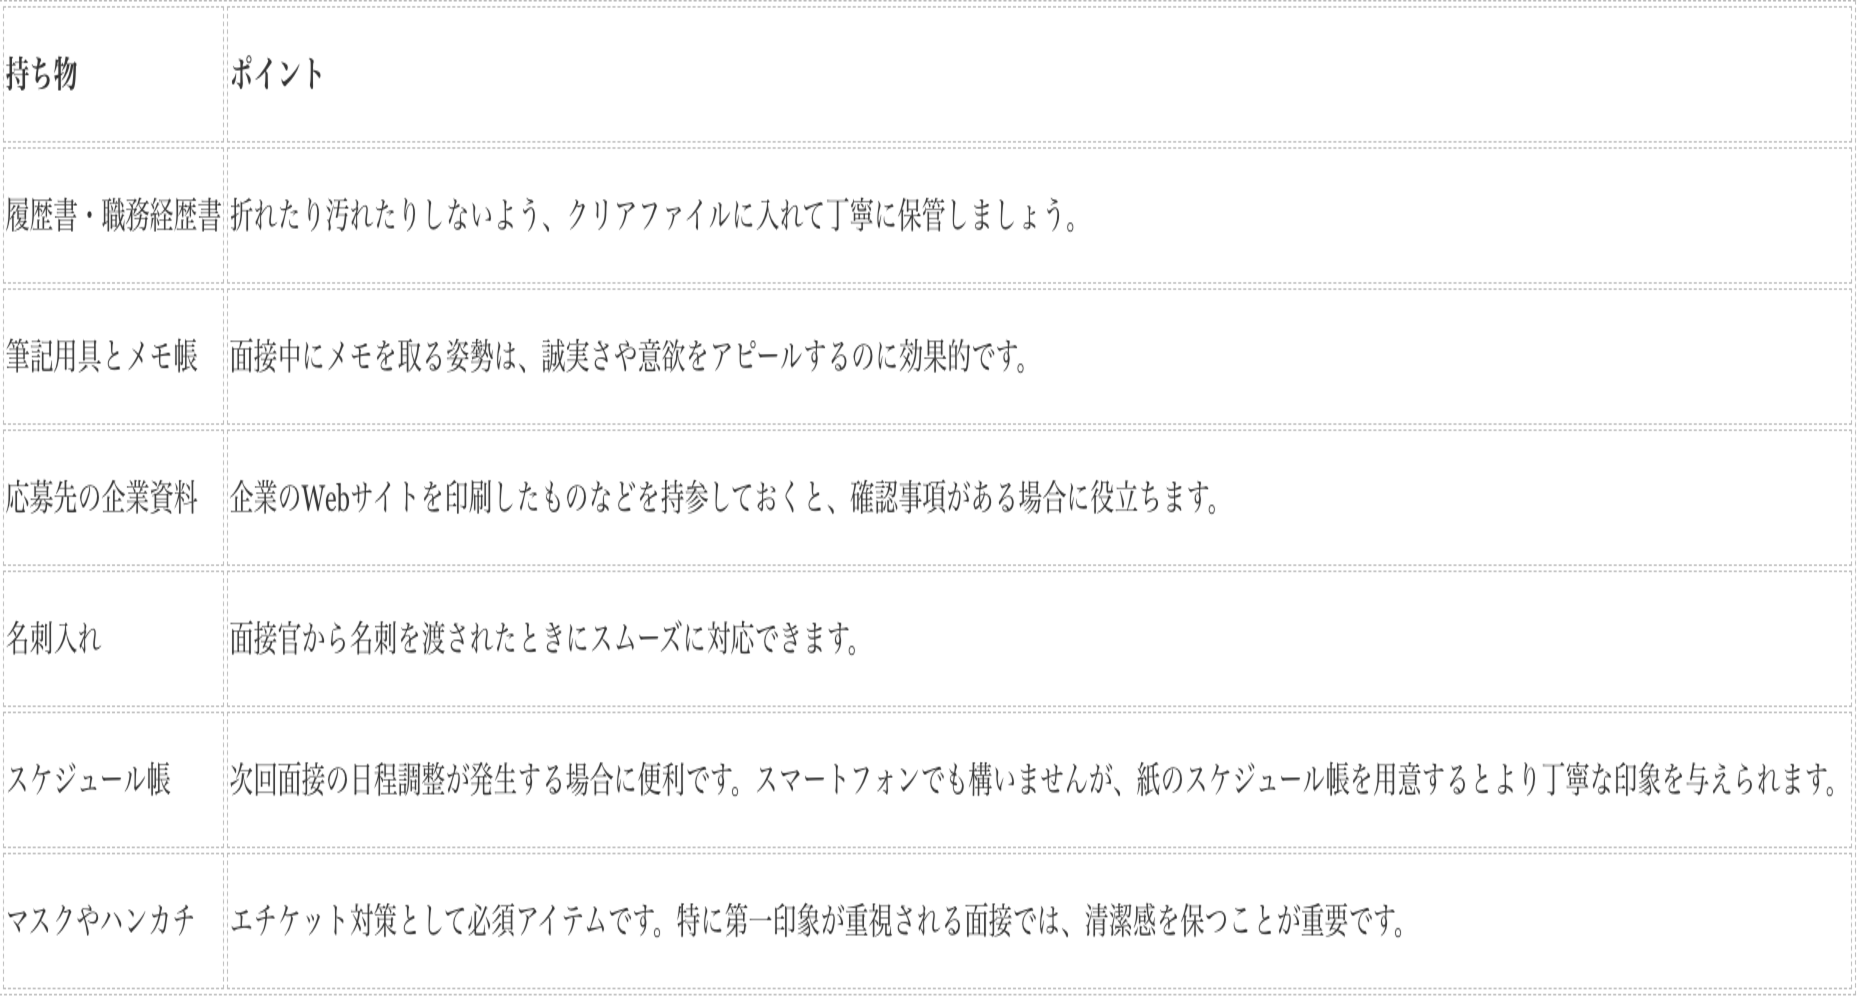Click the 次回面接の日程調整 description text

click(x=1036, y=780)
